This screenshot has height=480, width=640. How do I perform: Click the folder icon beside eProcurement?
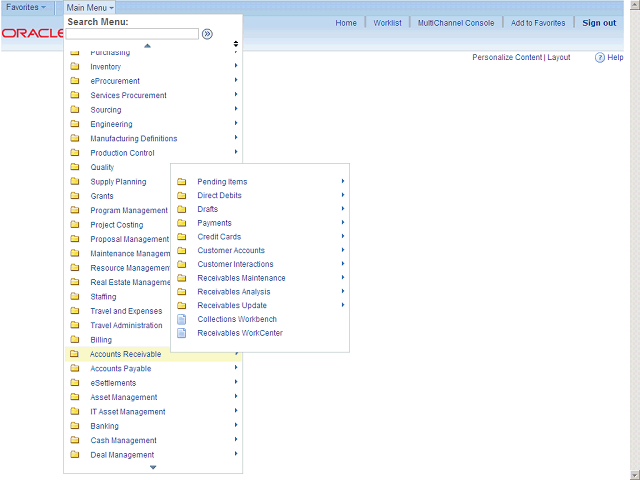(x=75, y=81)
